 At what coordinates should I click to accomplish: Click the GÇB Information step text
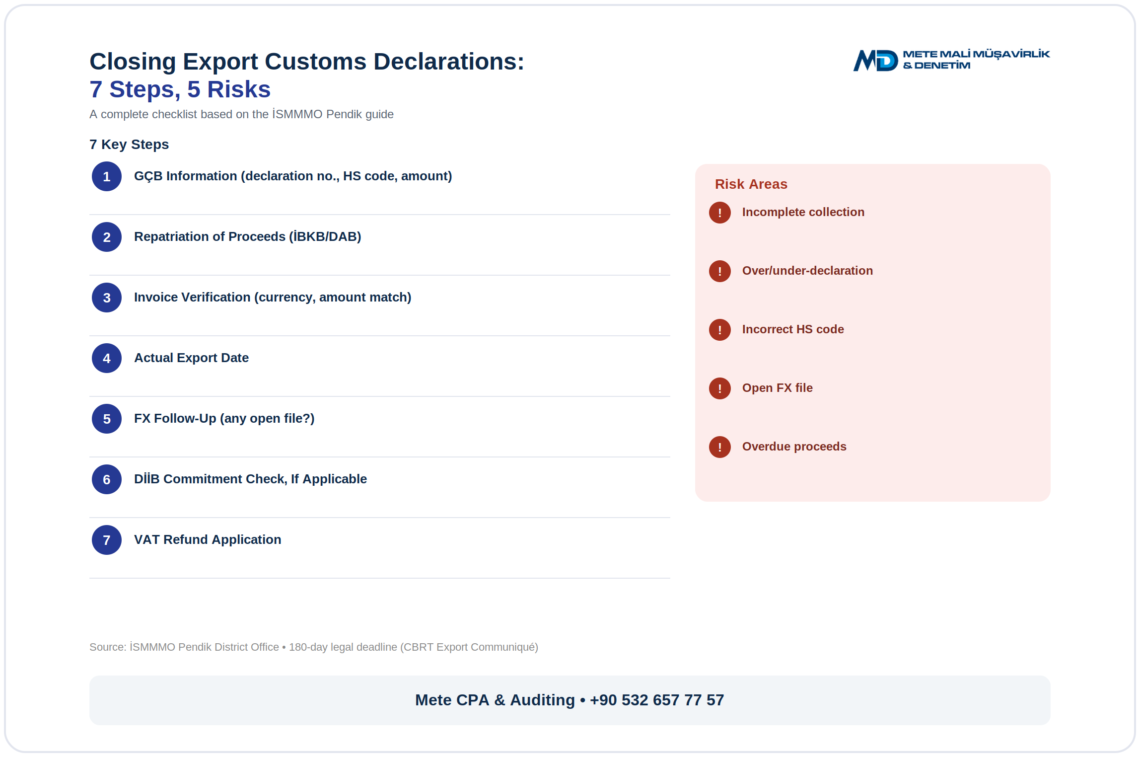pos(293,176)
